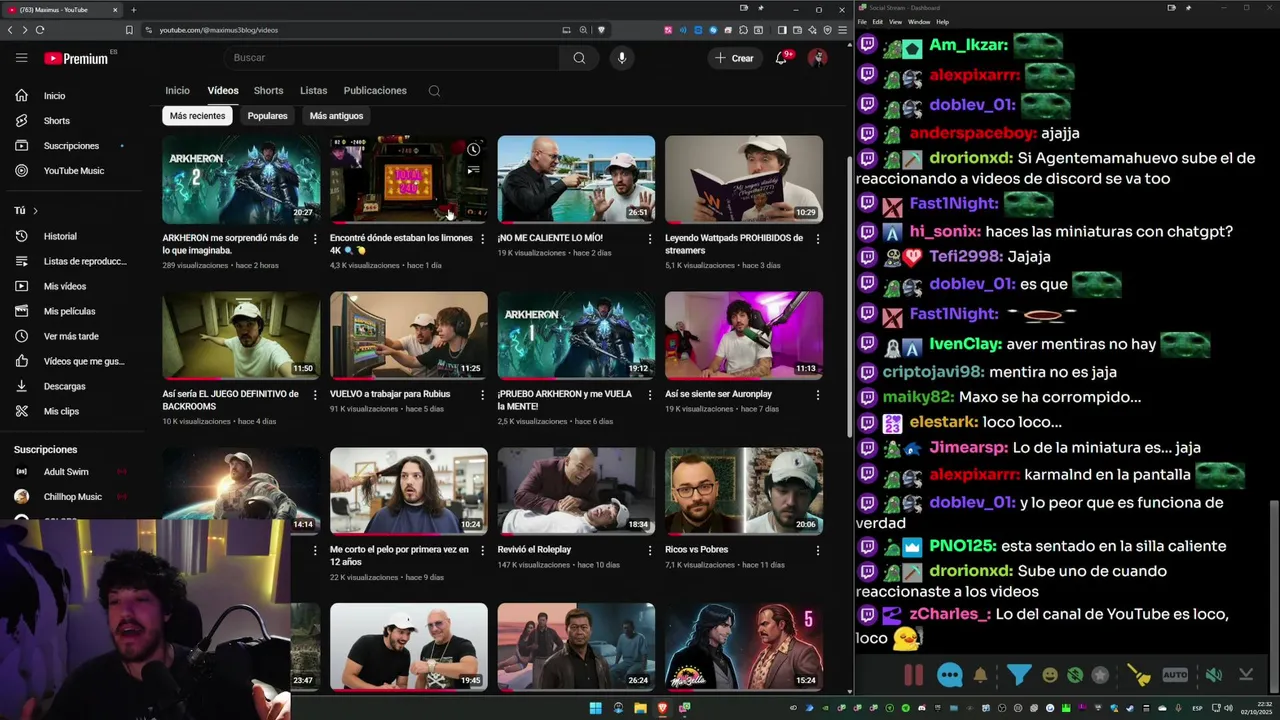Start voice search with the microphone icon

(x=621, y=58)
